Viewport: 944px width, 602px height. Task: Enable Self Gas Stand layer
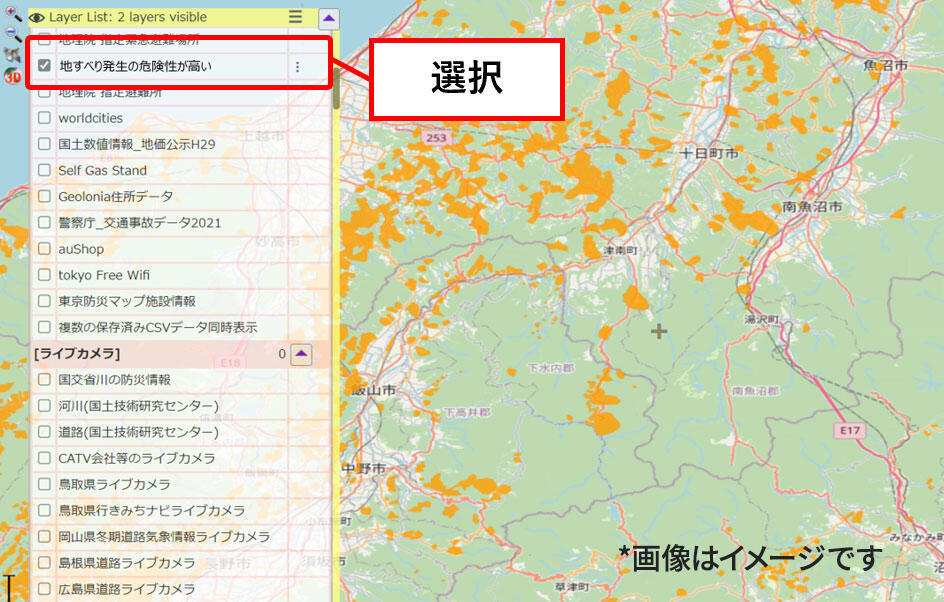[x=44, y=170]
